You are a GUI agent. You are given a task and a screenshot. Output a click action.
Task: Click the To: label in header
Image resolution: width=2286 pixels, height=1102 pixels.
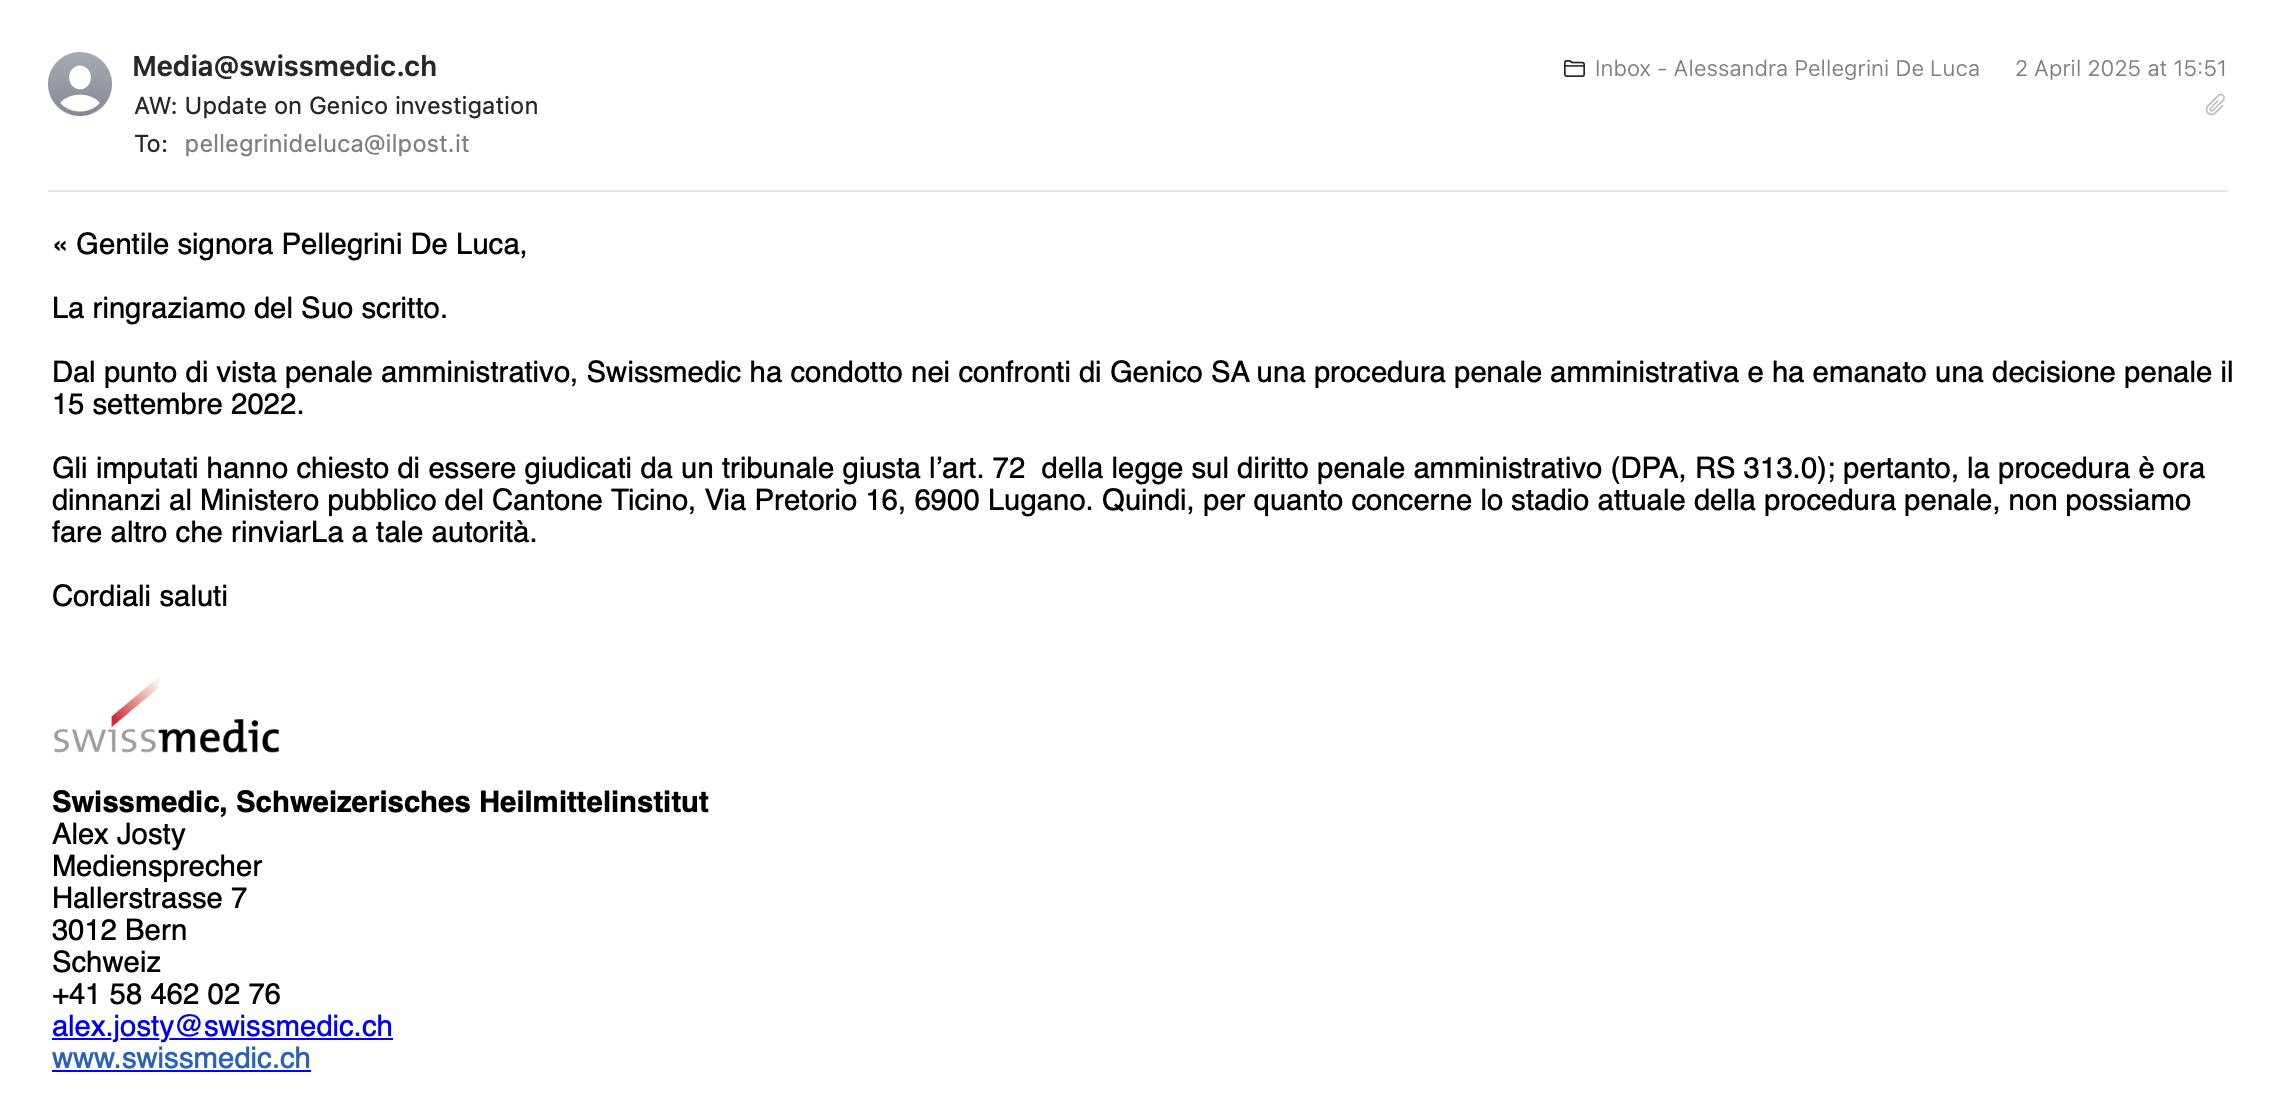click(x=151, y=144)
